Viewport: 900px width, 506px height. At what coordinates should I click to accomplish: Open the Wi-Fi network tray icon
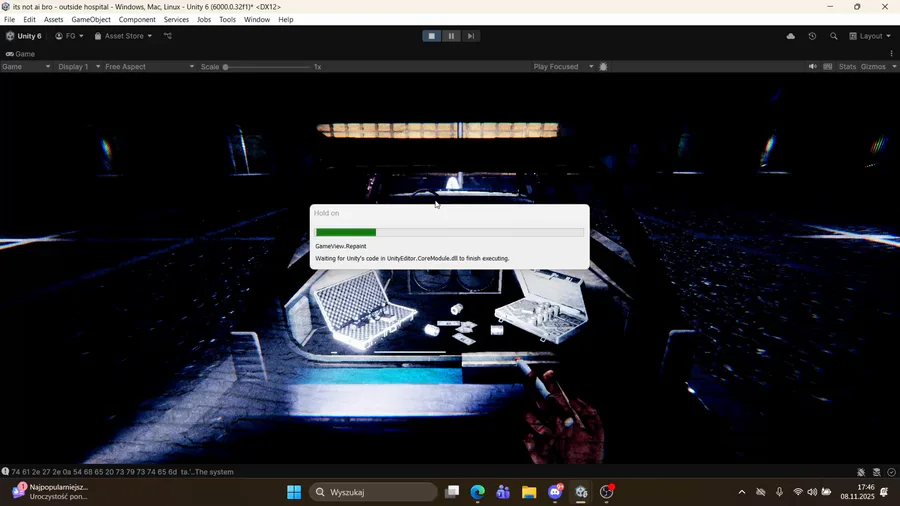pos(798,492)
